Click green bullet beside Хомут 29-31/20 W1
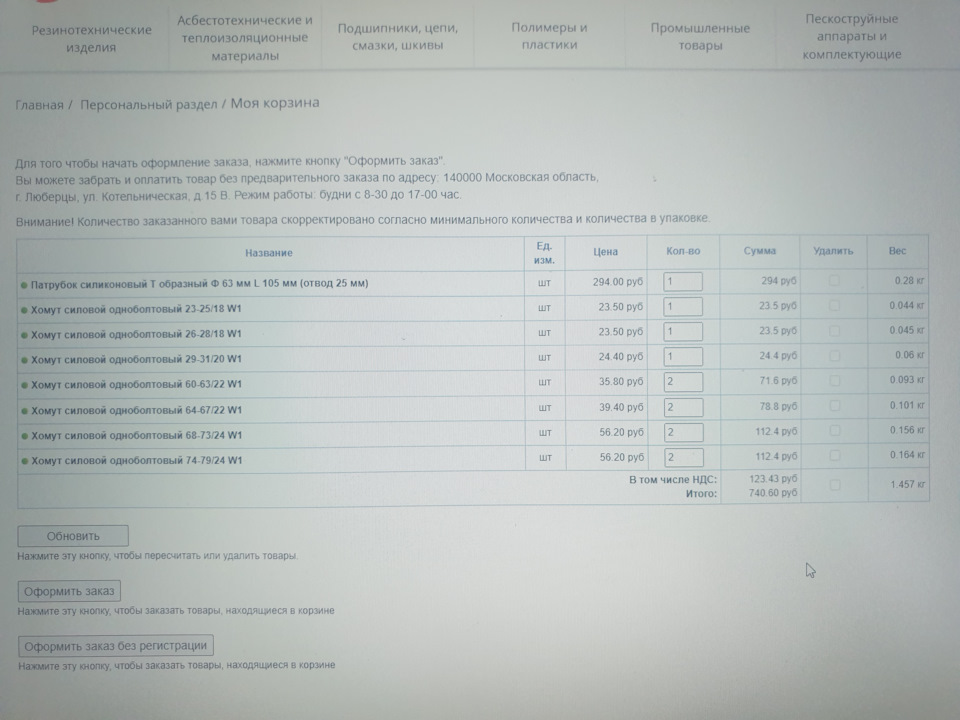 click(x=24, y=359)
